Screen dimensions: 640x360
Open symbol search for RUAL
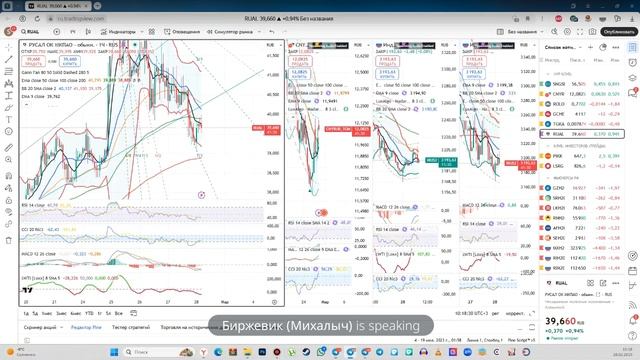click(x=31, y=31)
